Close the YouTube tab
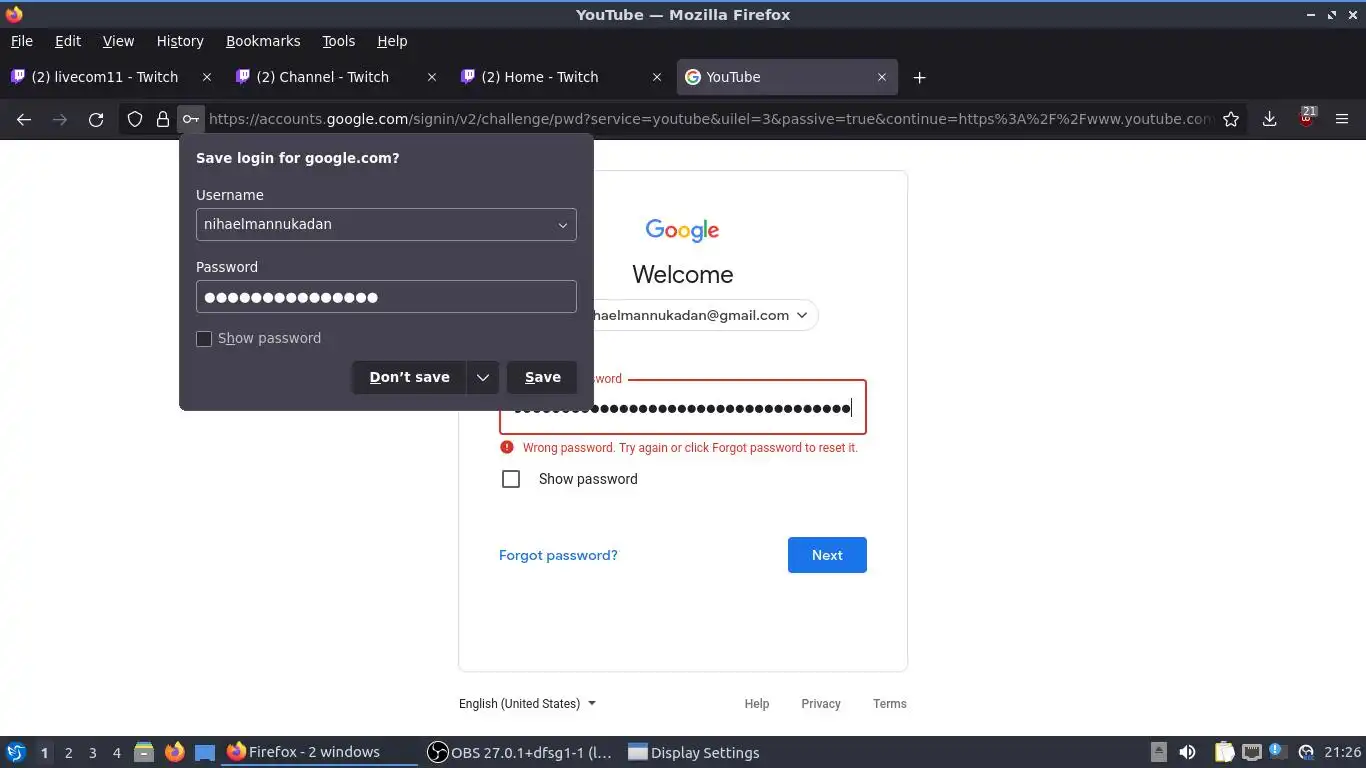This screenshot has height=768, width=1366. pyautogui.click(x=882, y=77)
